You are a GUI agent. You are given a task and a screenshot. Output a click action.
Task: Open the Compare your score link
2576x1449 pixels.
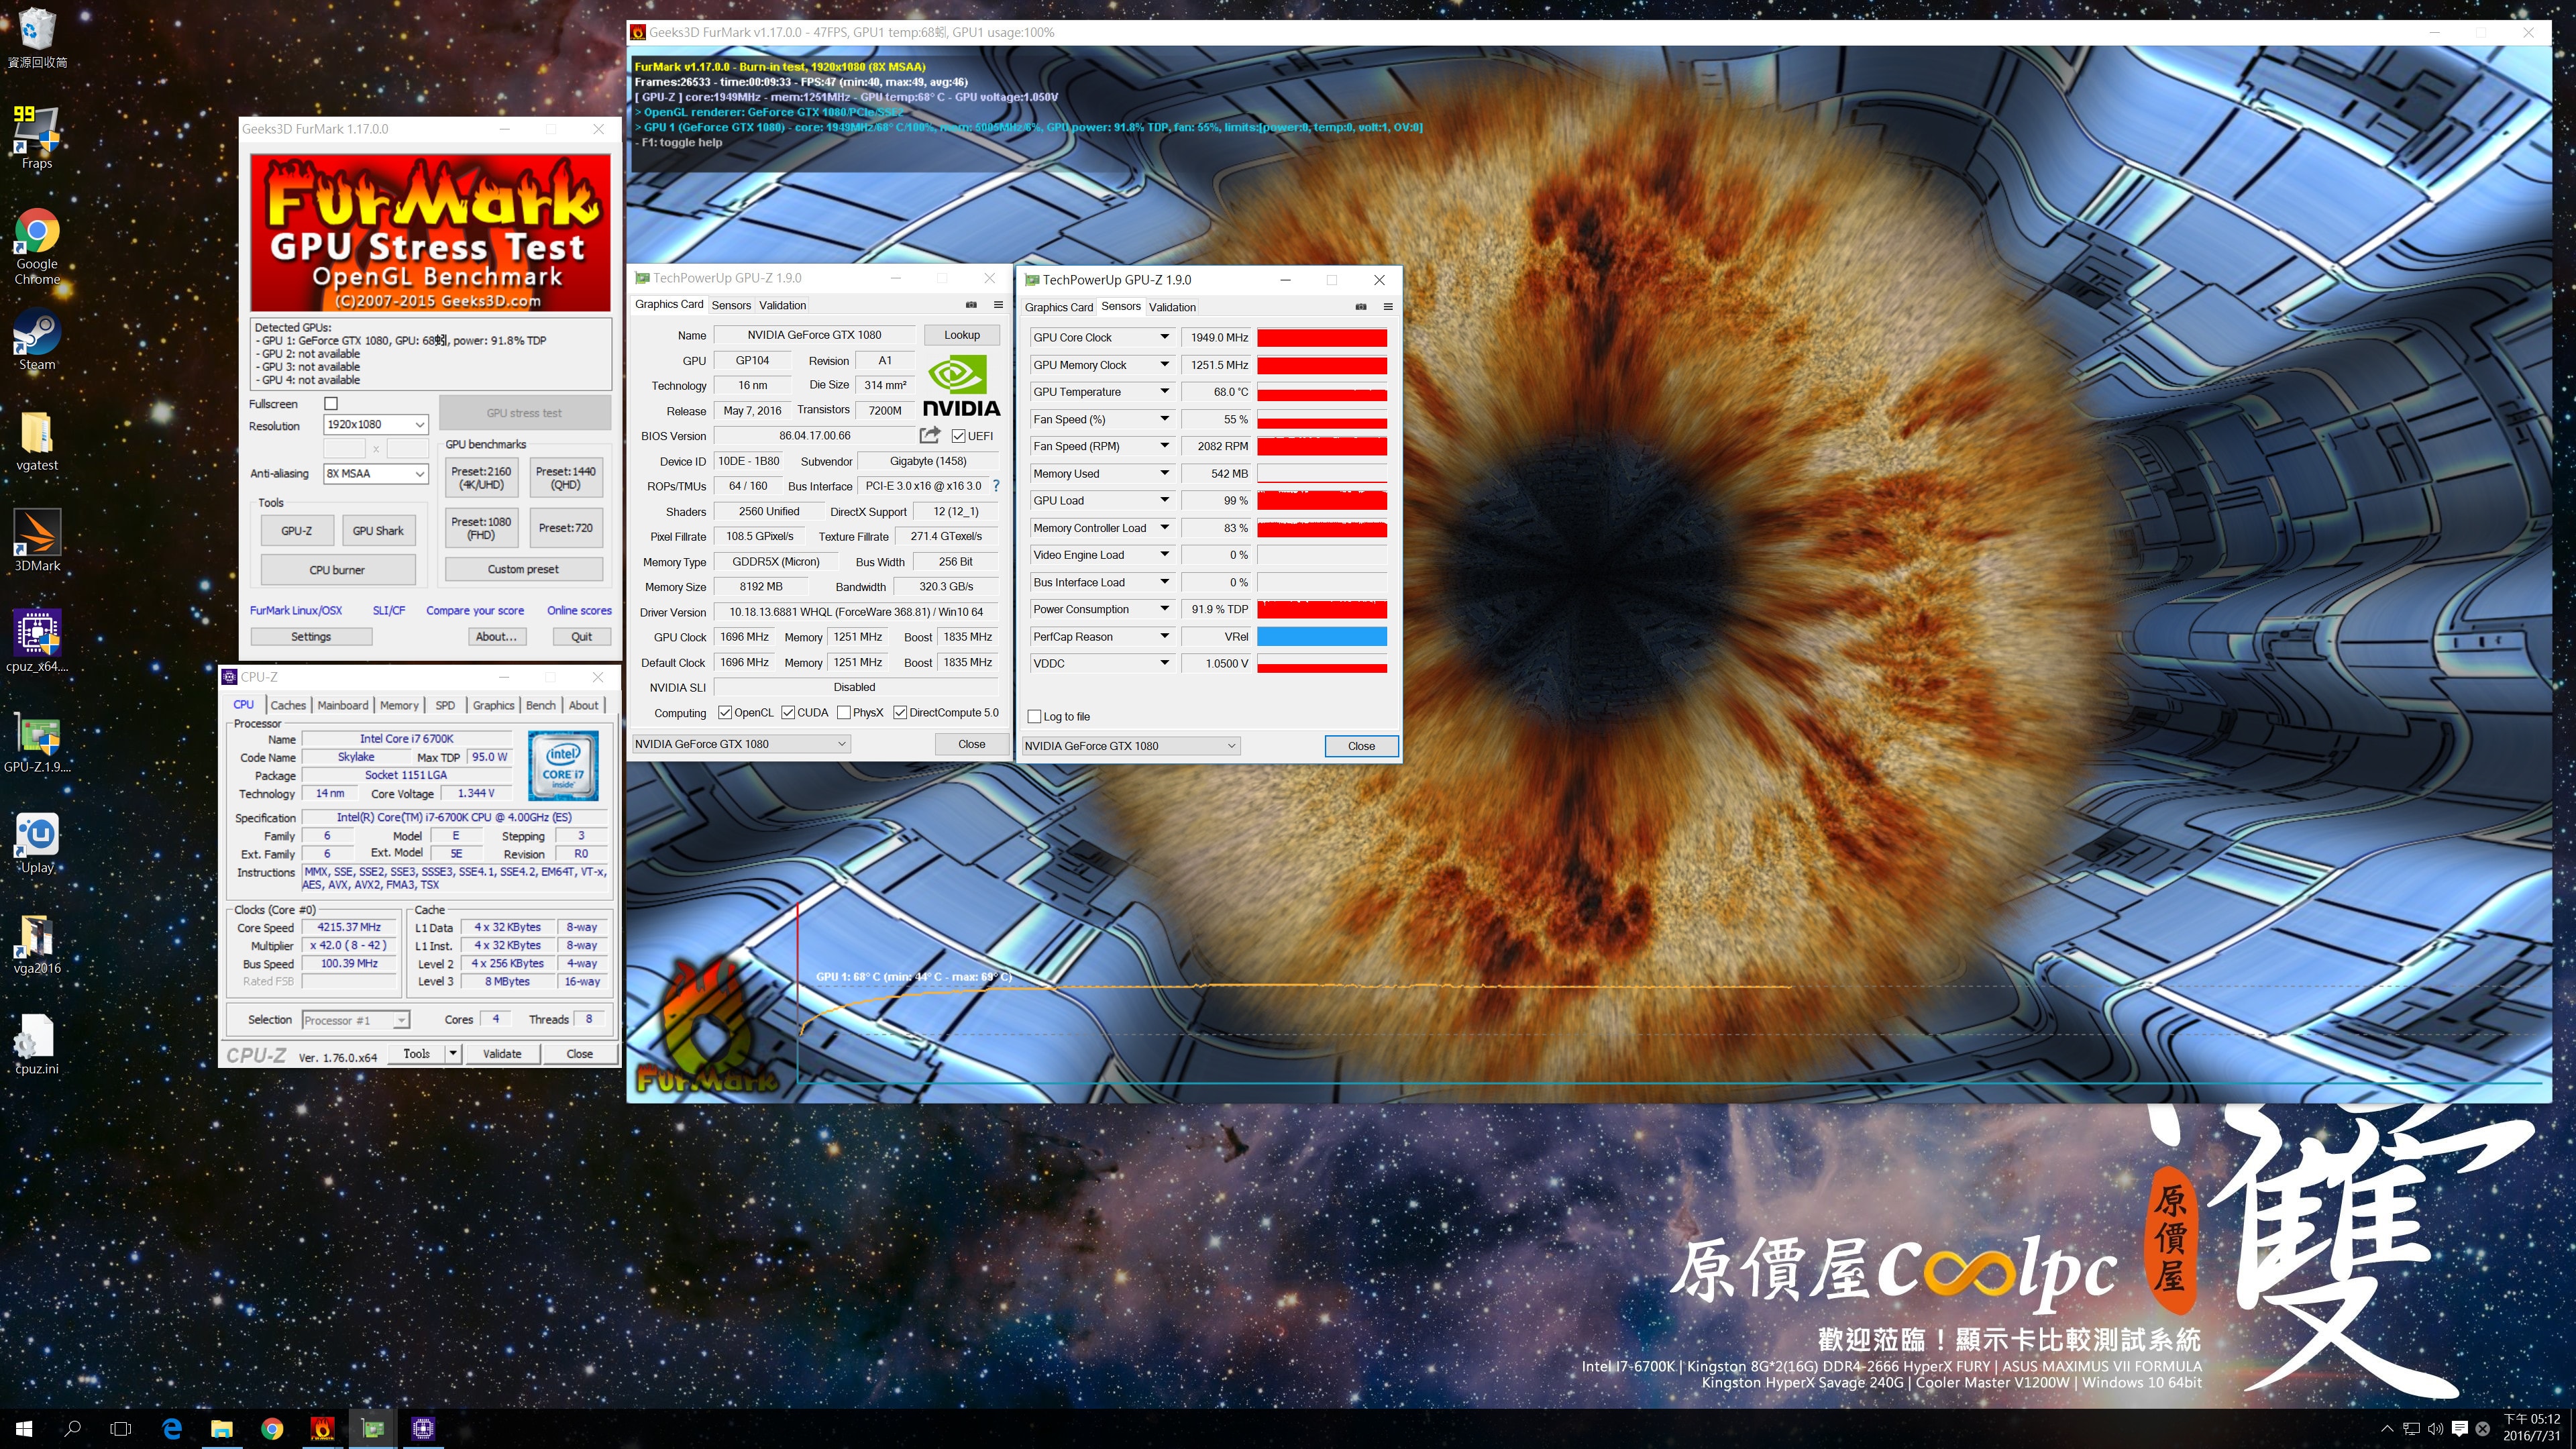pyautogui.click(x=475, y=610)
